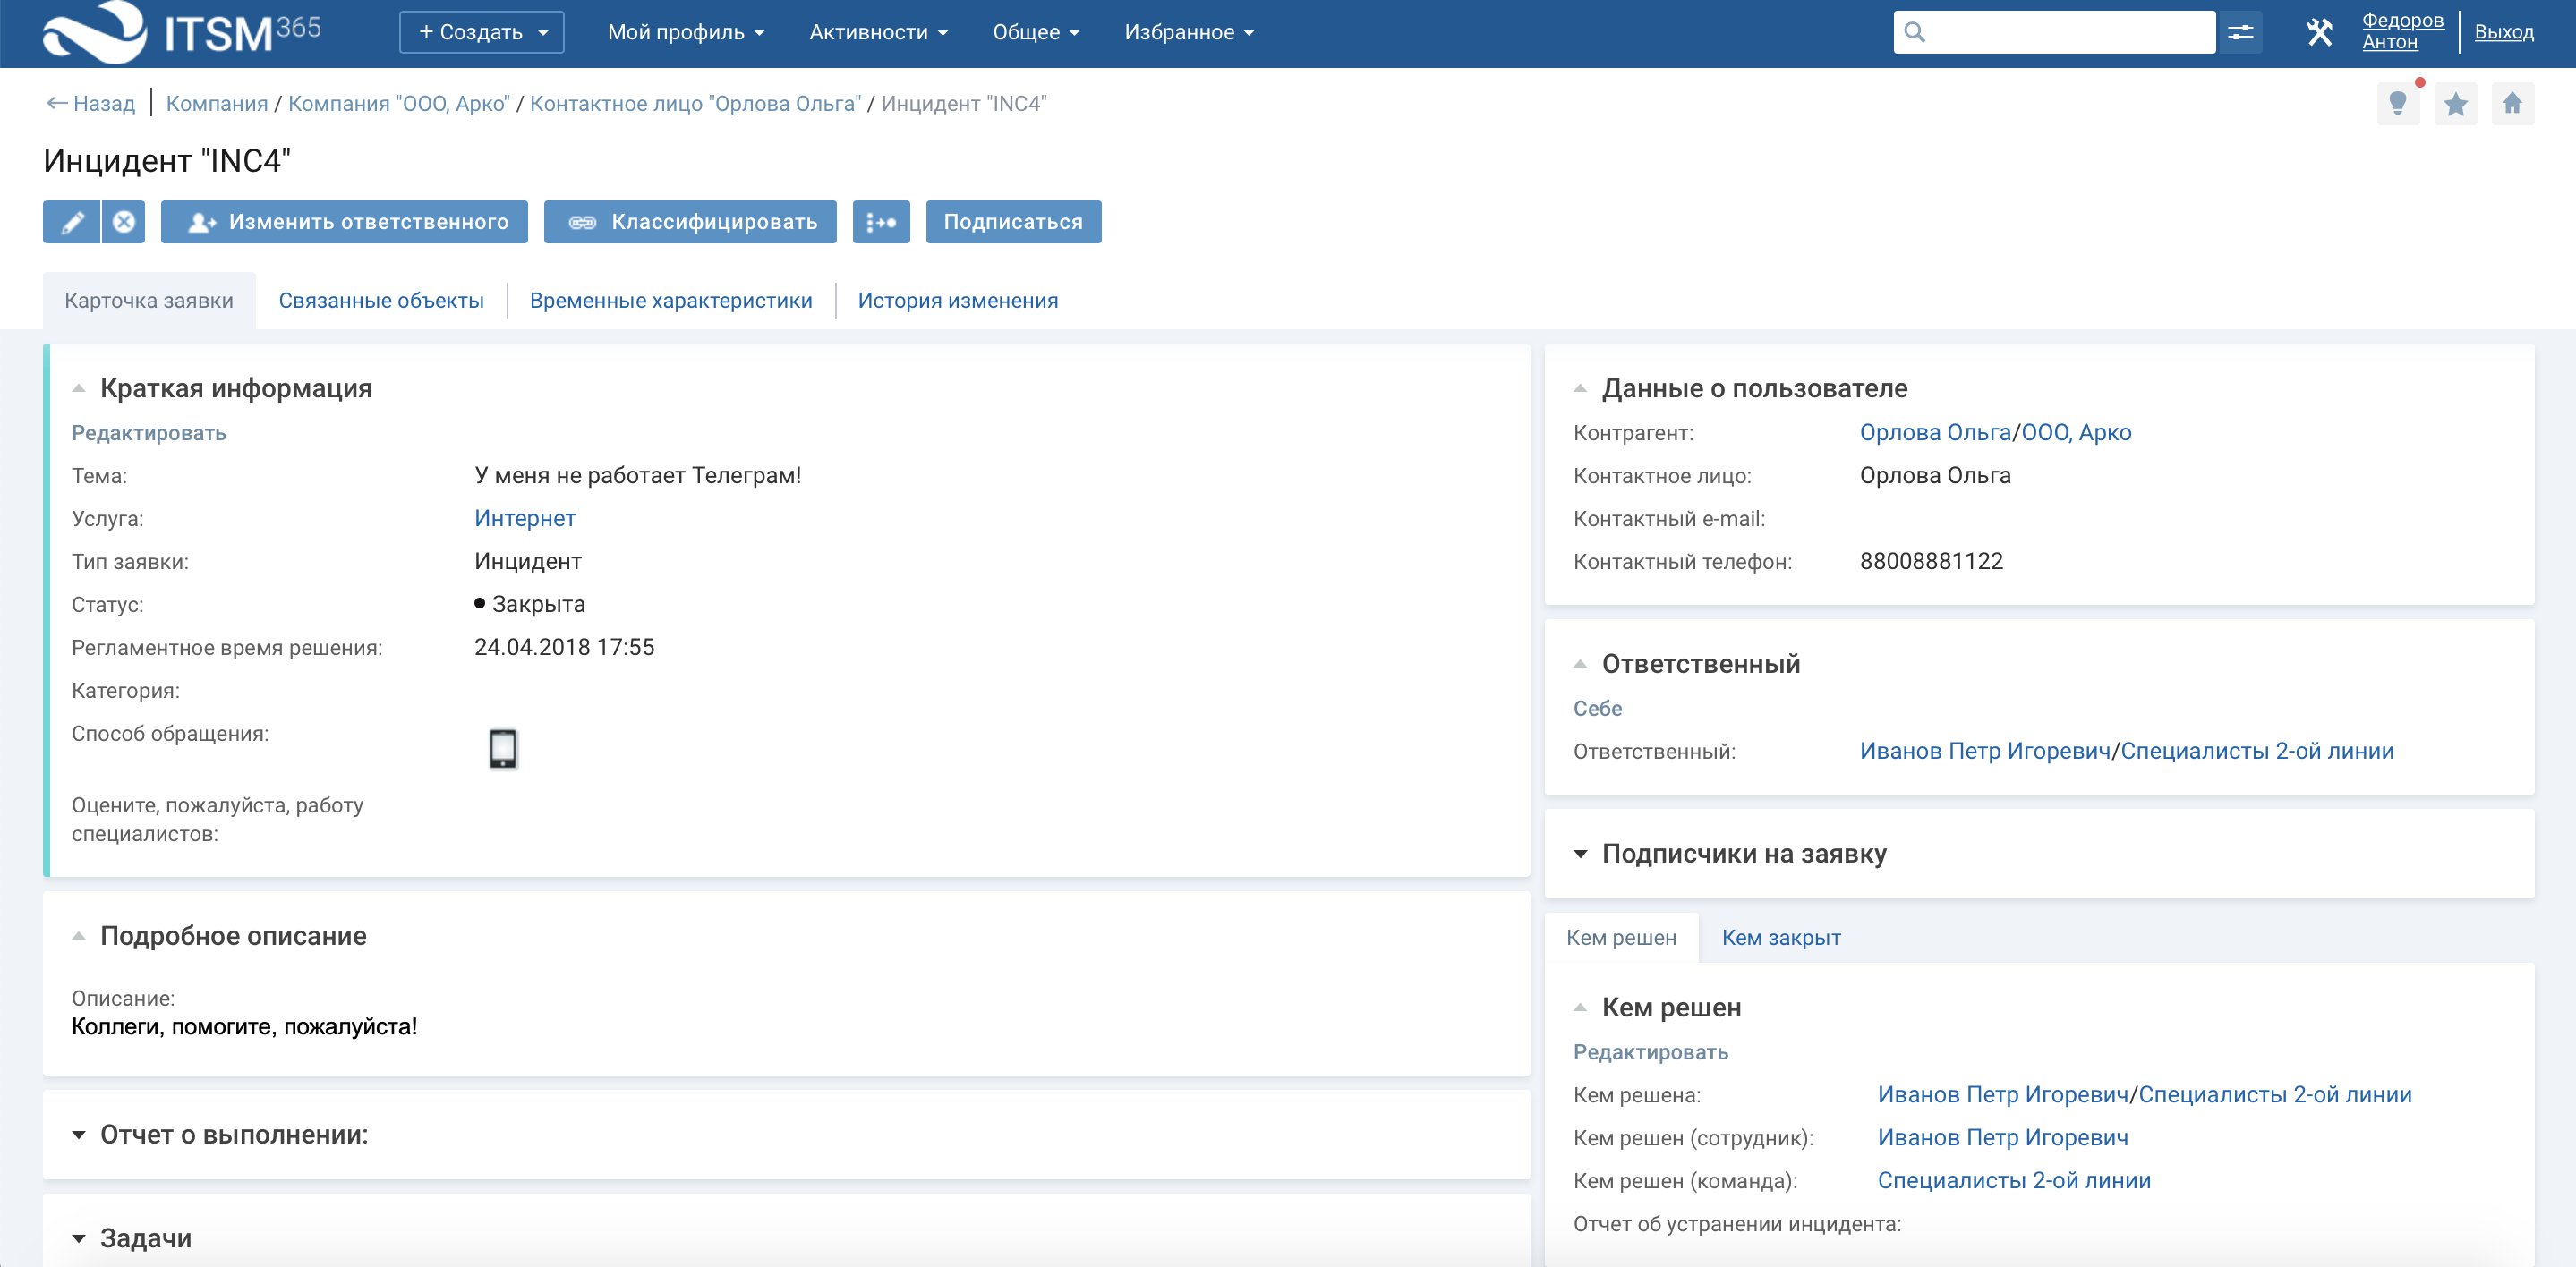Click the home icon above the card

pyautogui.click(x=2513, y=103)
